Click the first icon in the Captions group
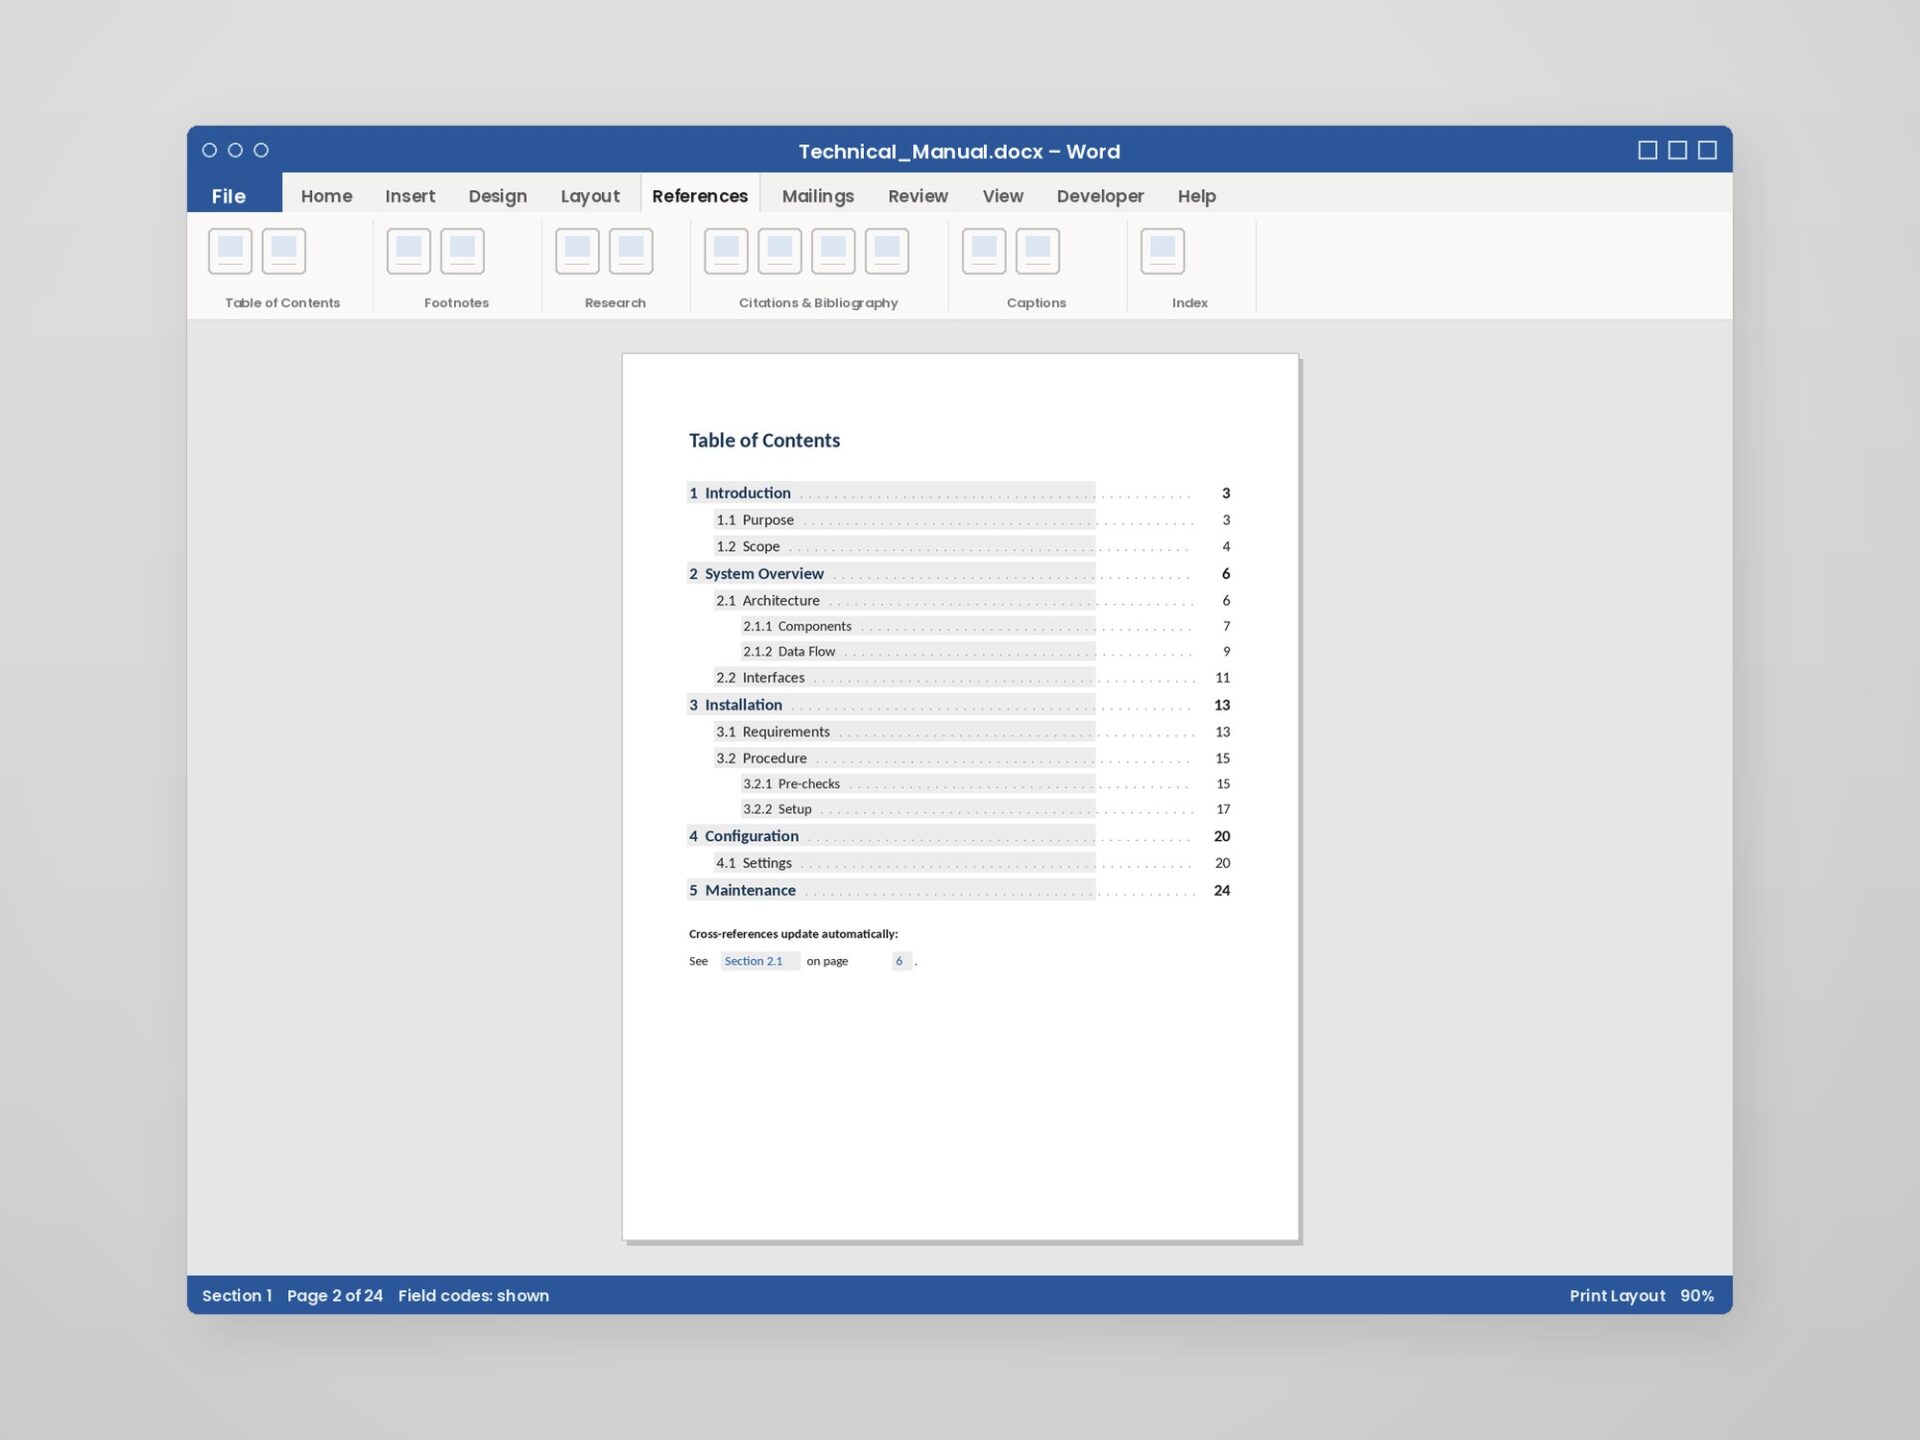Viewport: 1920px width, 1440px height. click(x=984, y=251)
